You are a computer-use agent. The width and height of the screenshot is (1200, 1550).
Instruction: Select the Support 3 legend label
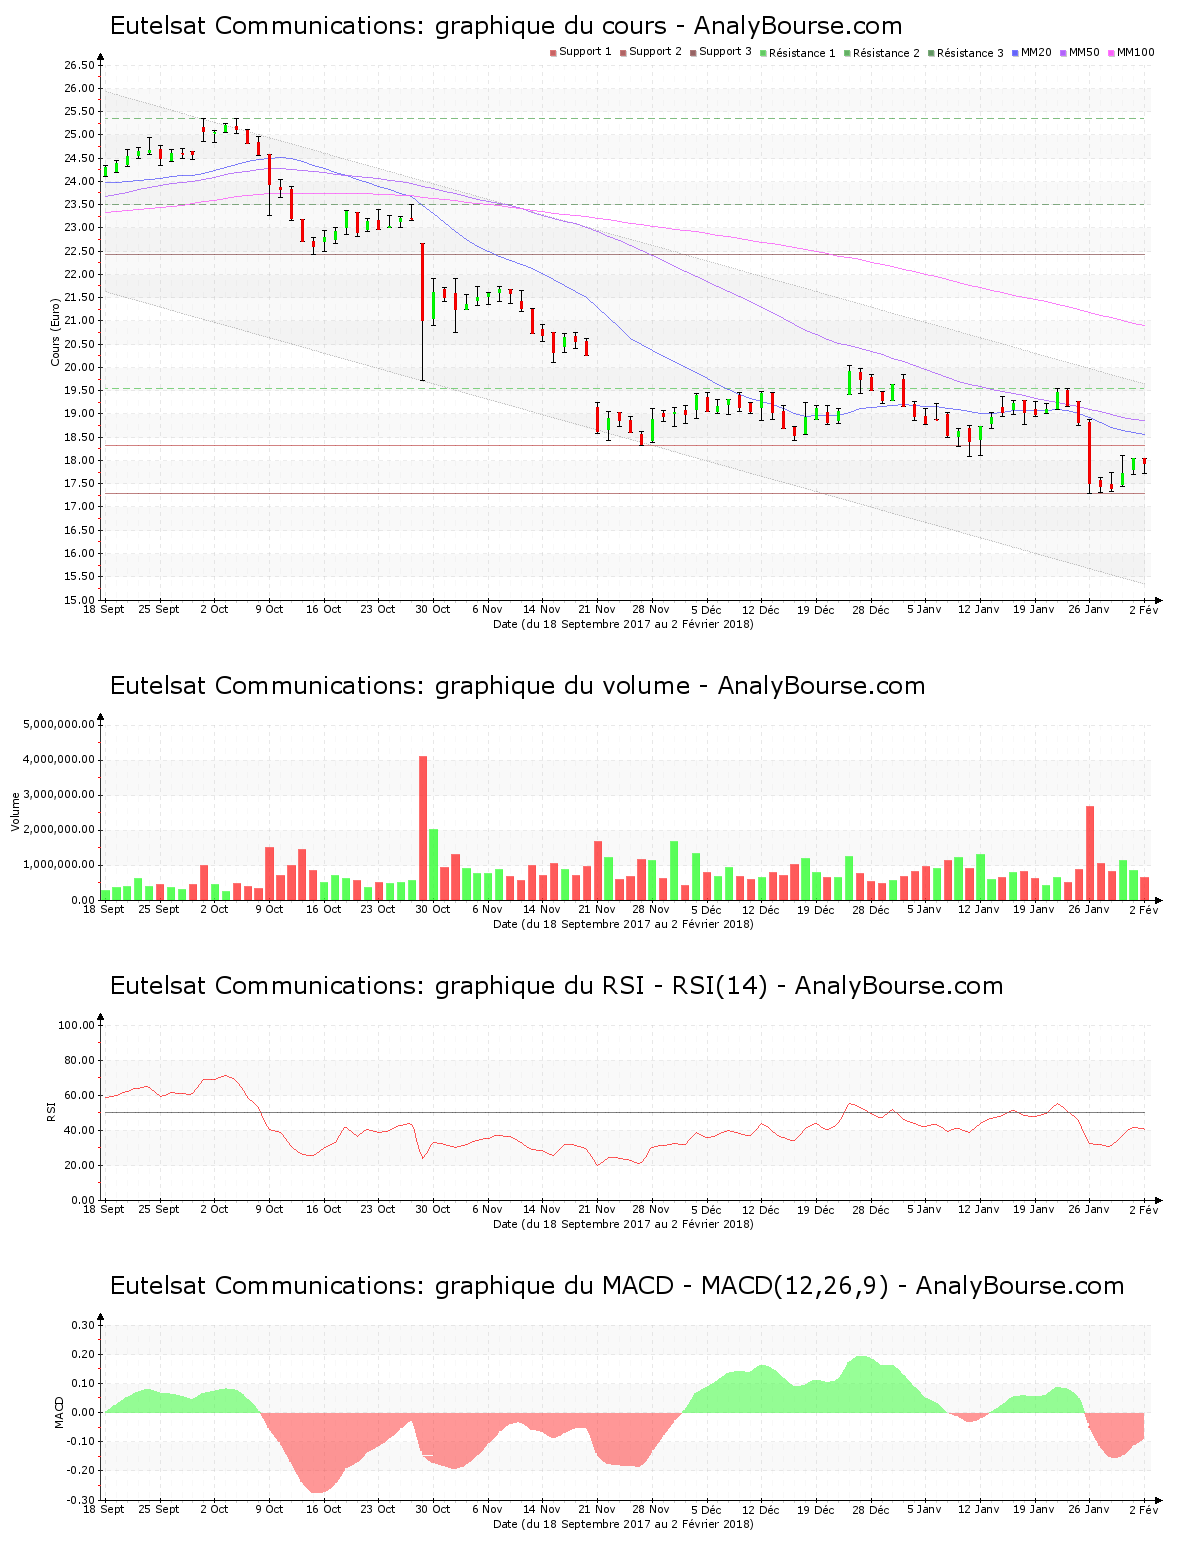click(725, 52)
